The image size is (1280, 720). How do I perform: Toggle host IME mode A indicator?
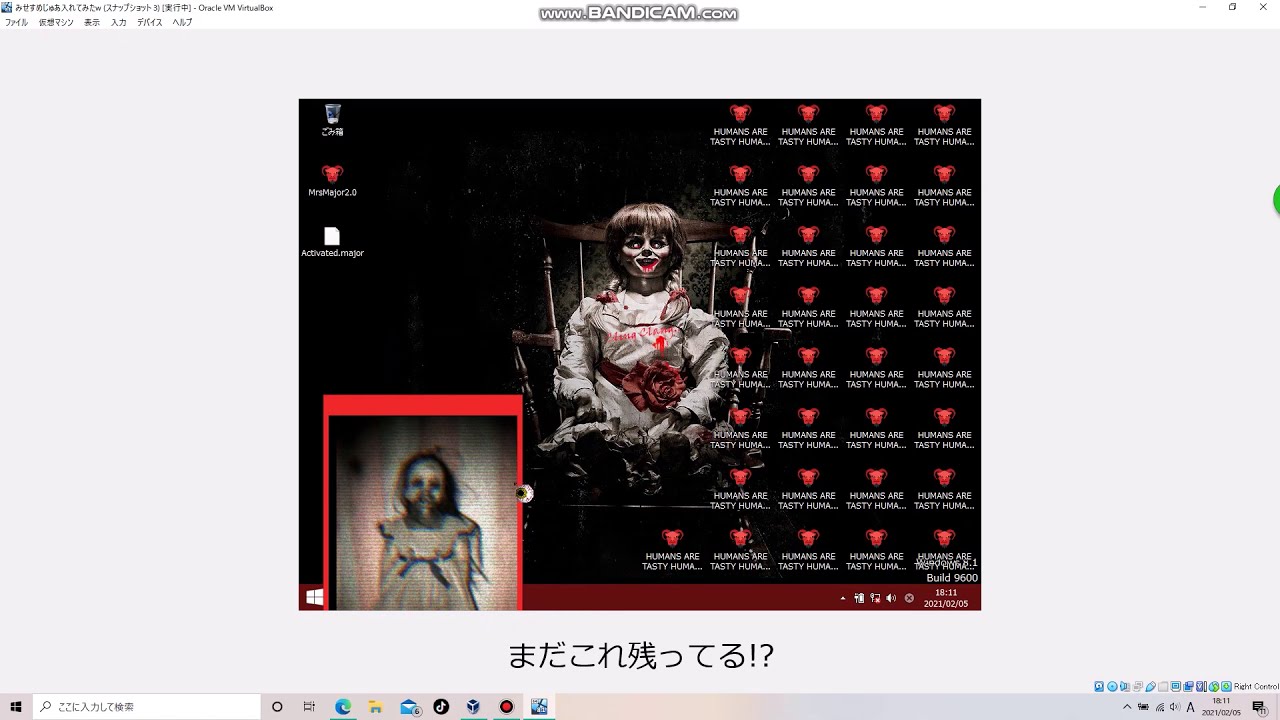[1191, 707]
